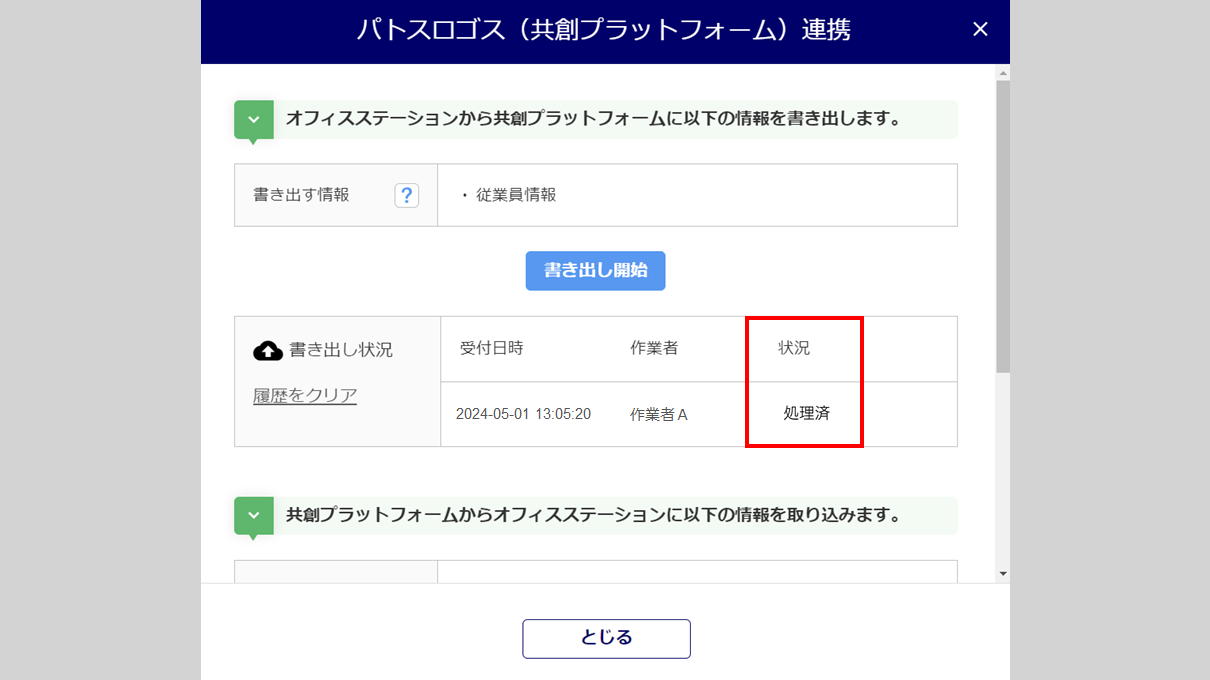Click the 書き出す情報 label
1210x680 pixels.
click(x=301, y=195)
